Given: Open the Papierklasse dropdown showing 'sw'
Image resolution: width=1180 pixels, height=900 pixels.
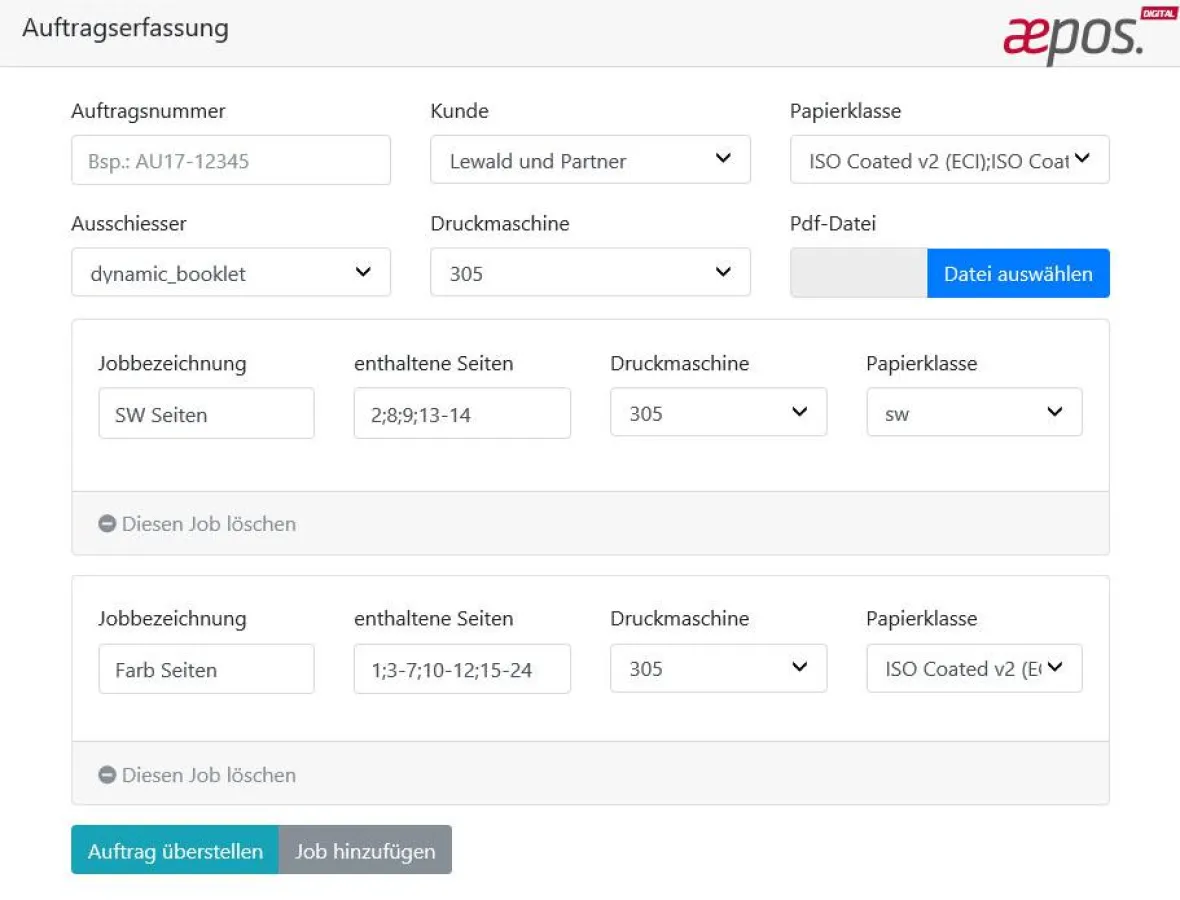Looking at the screenshot, I should click(974, 412).
